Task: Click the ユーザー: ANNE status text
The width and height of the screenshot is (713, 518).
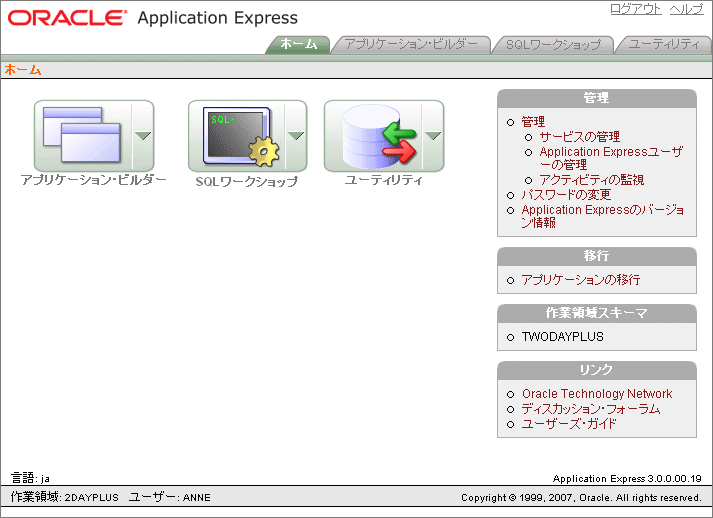Action: pos(169,497)
